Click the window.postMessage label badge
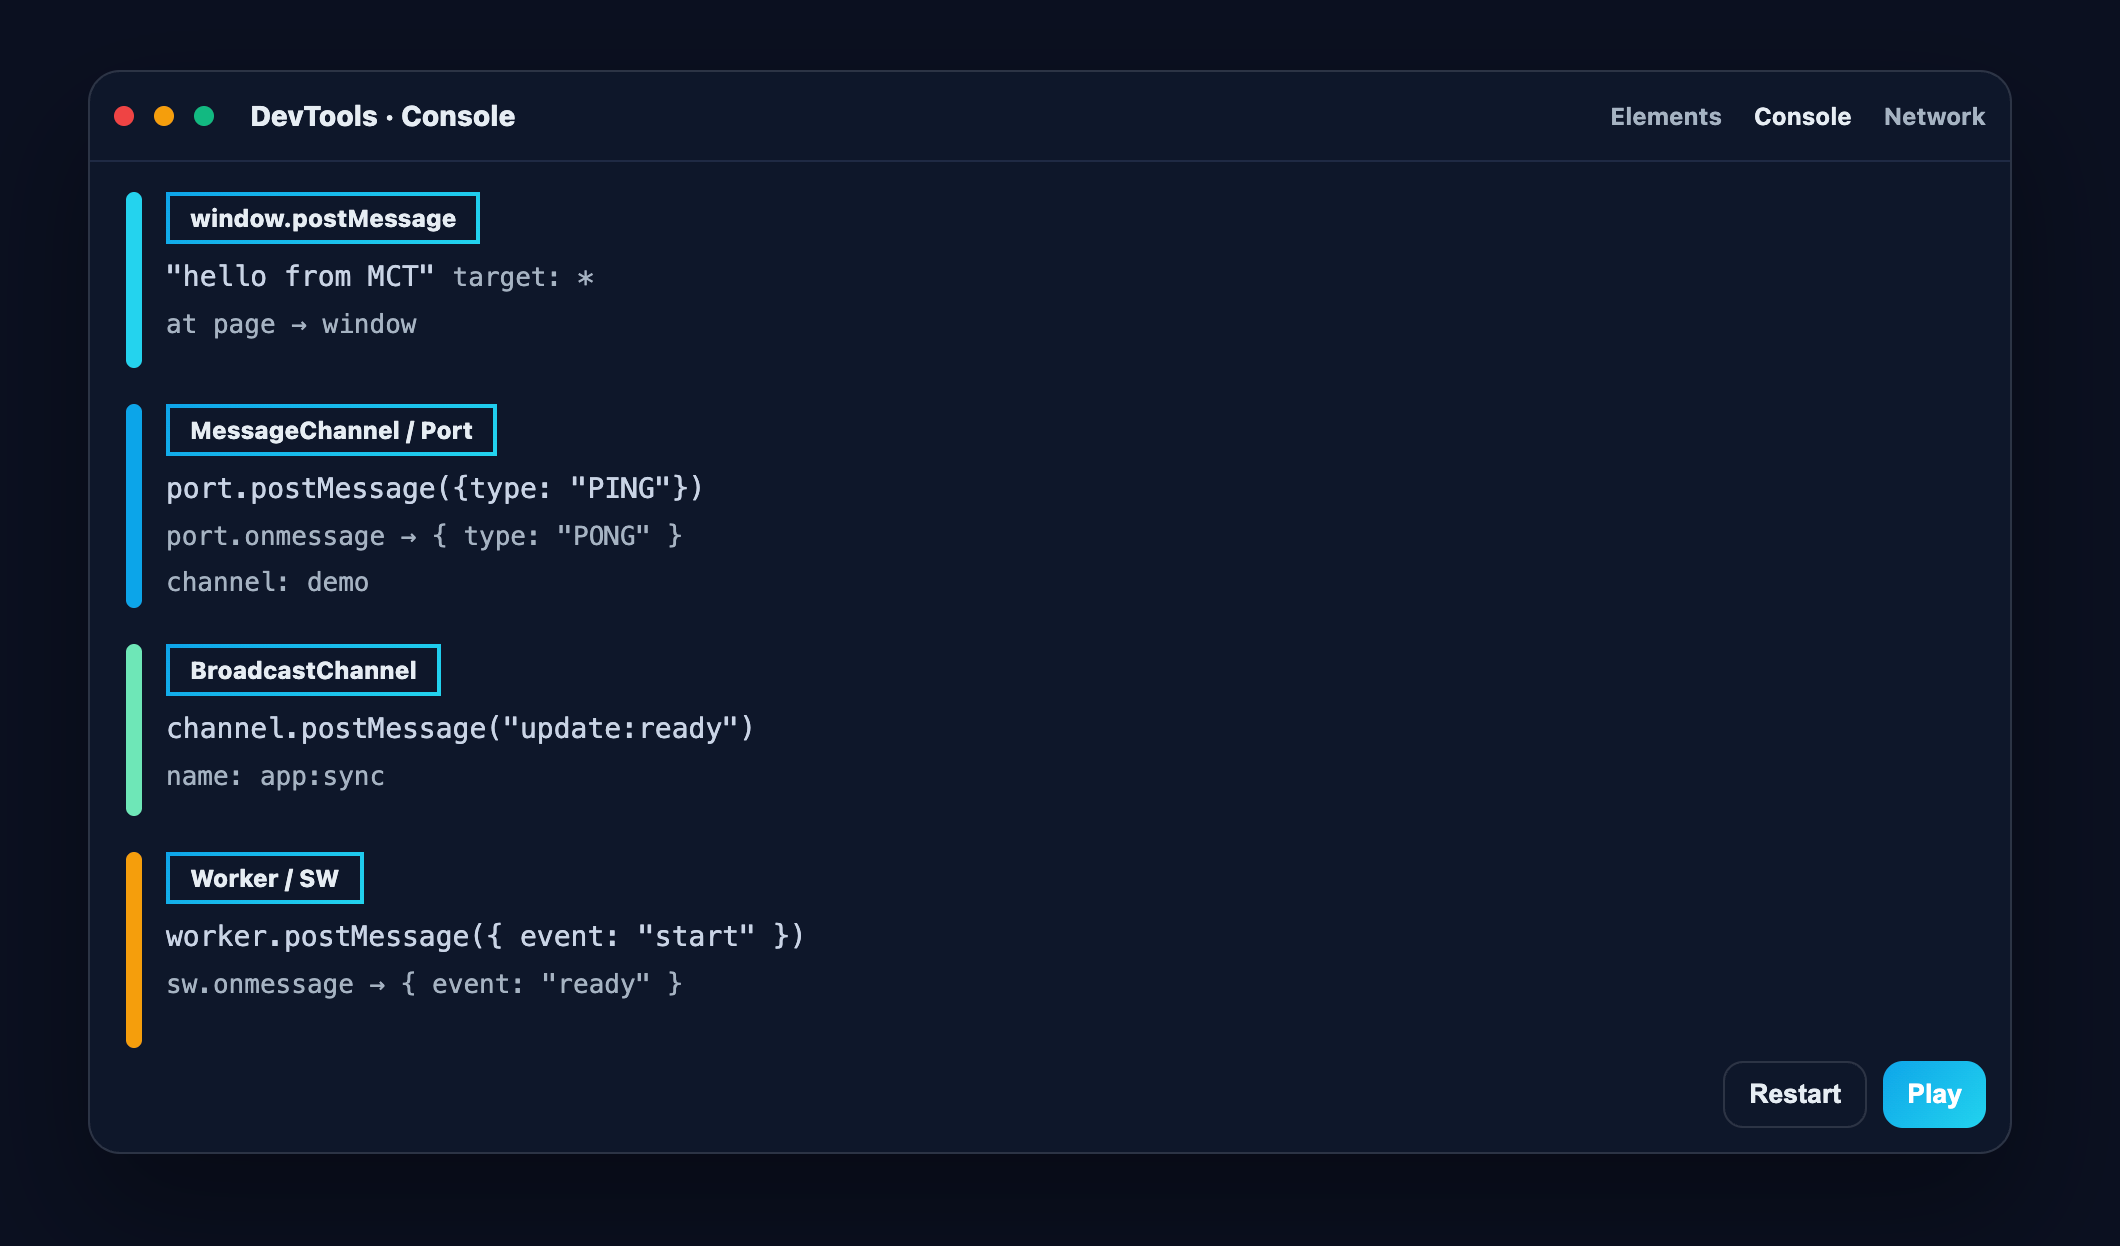 coord(322,218)
